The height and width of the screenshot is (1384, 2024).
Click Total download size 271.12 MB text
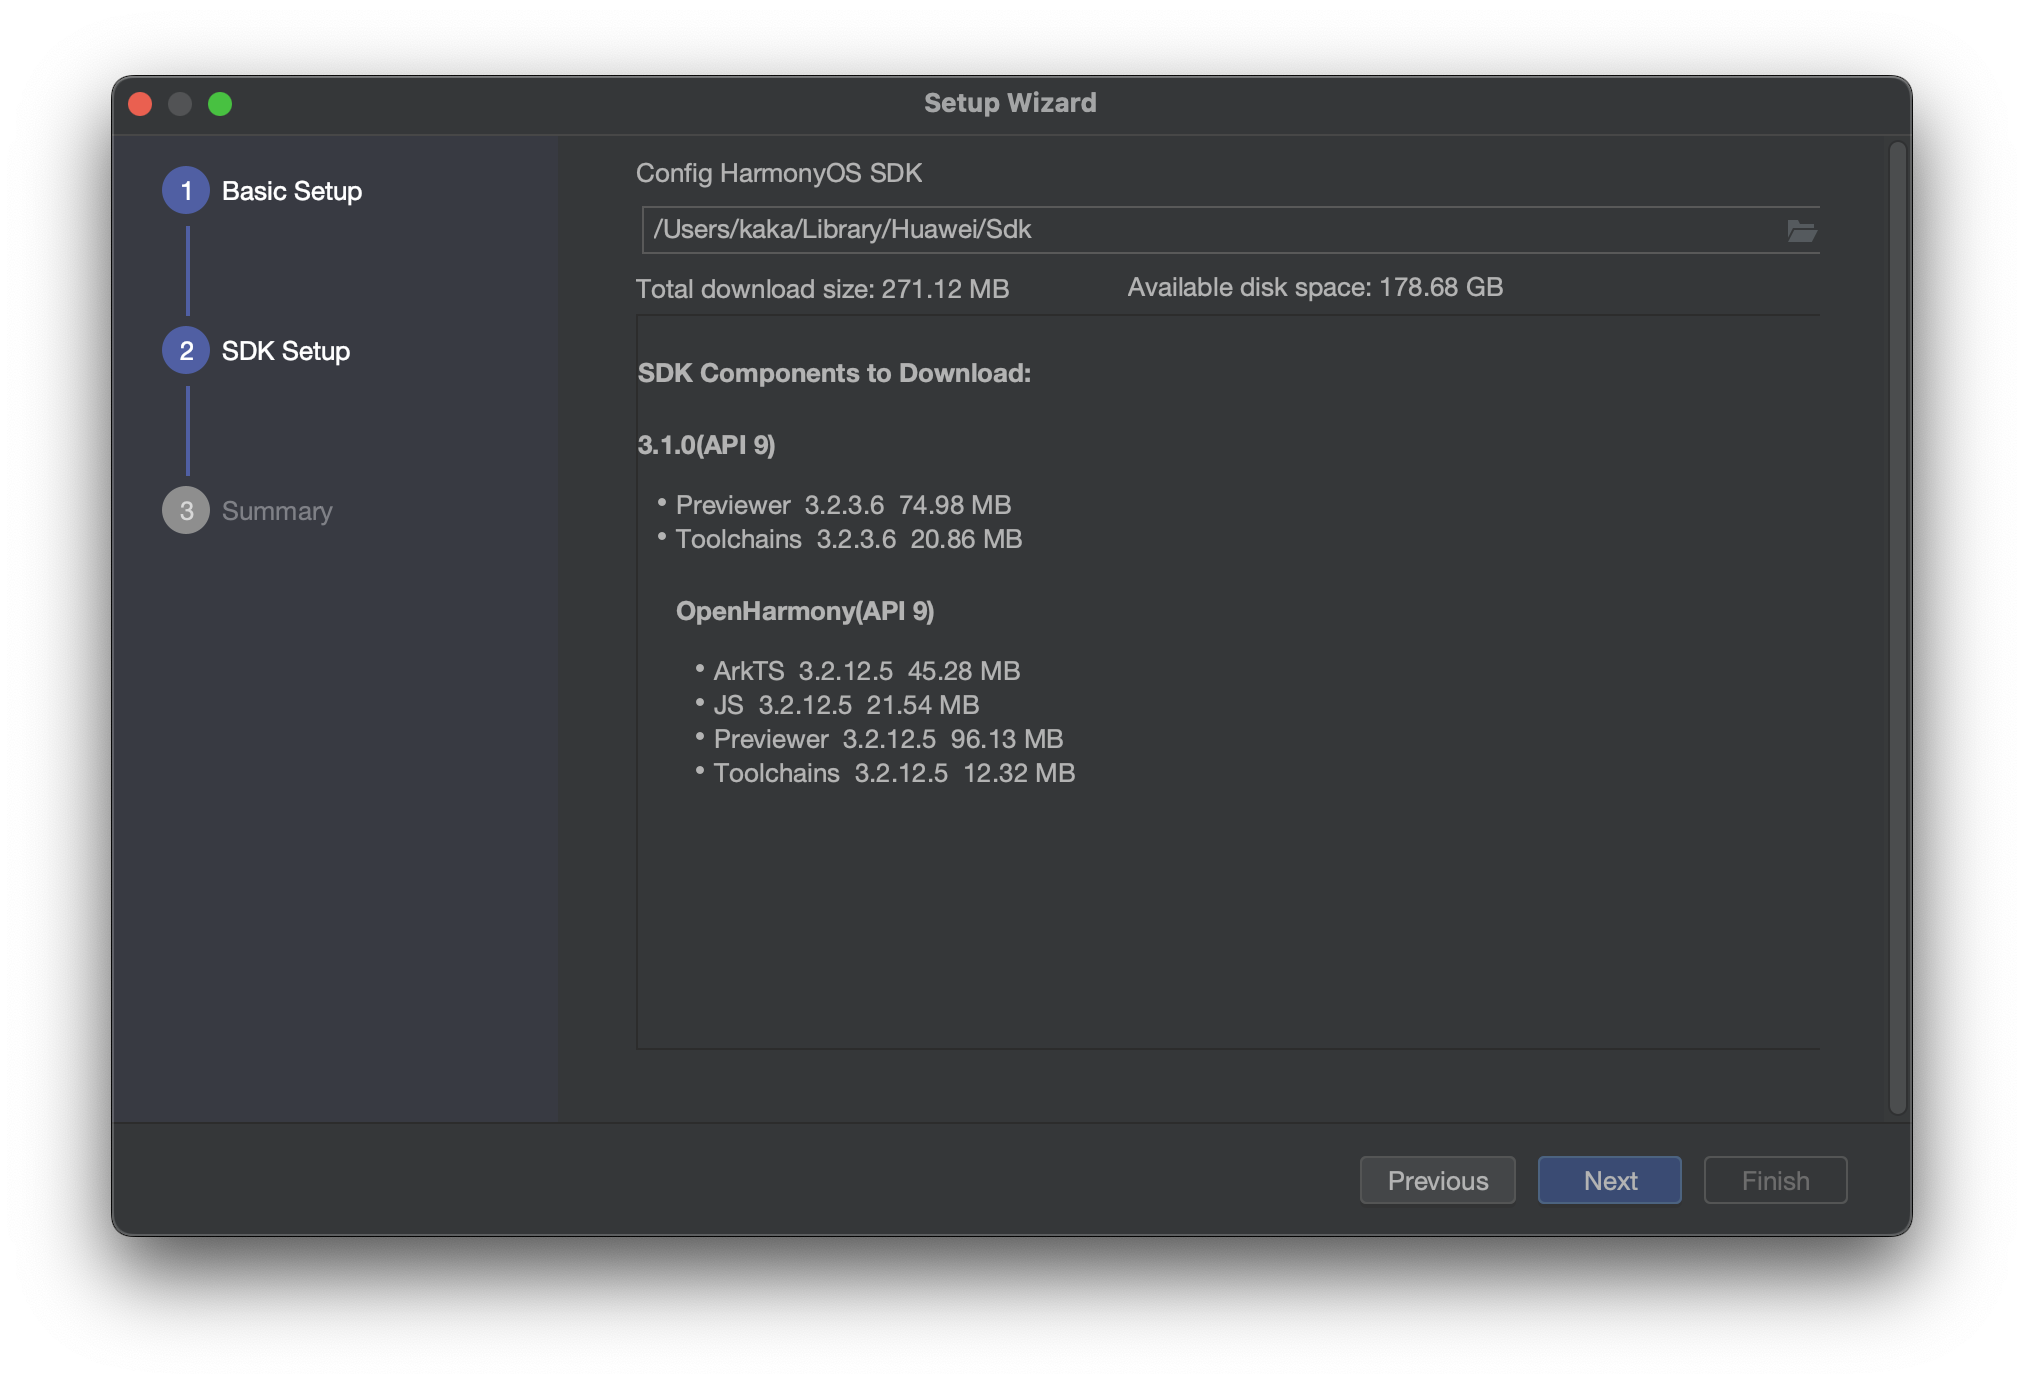tap(822, 289)
